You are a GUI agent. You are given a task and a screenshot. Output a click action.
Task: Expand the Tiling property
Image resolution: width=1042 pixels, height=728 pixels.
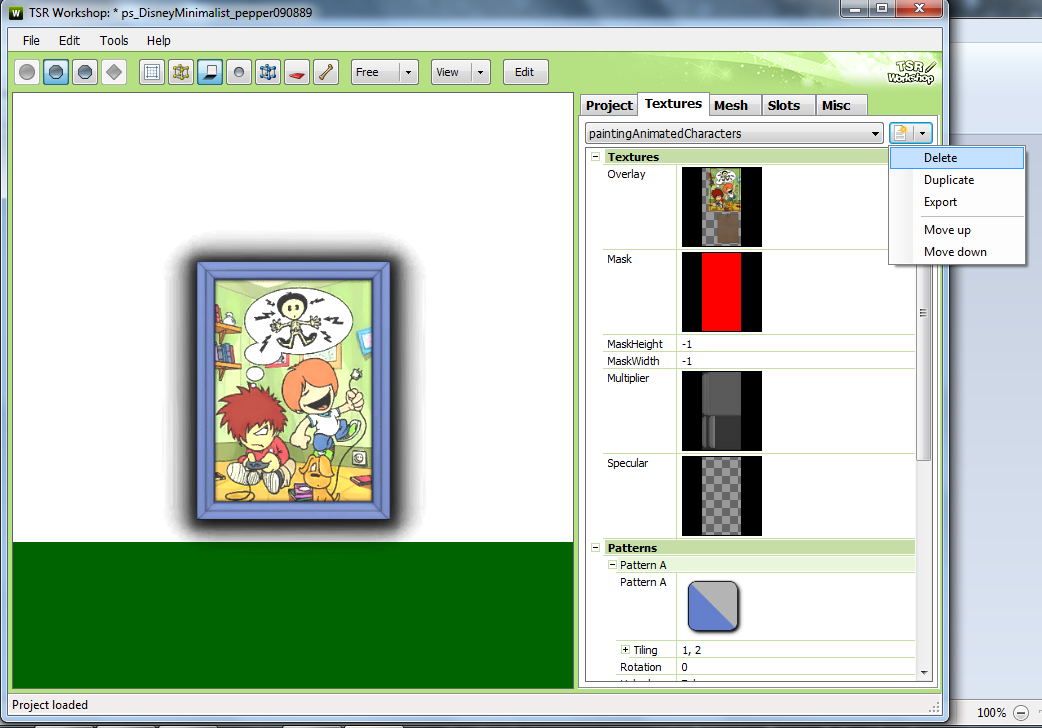pos(625,650)
